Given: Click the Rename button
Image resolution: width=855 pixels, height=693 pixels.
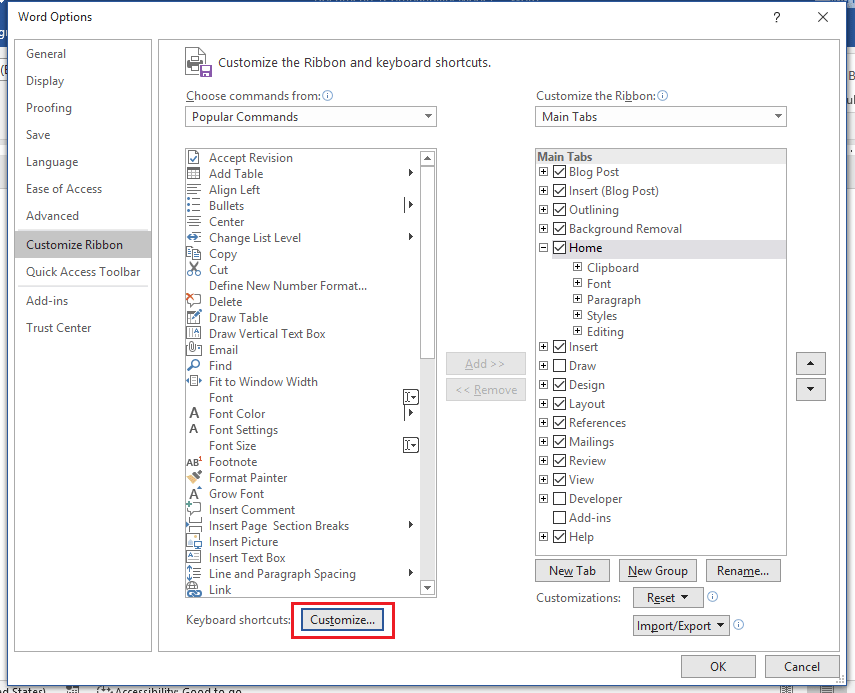Looking at the screenshot, I should 743,571.
